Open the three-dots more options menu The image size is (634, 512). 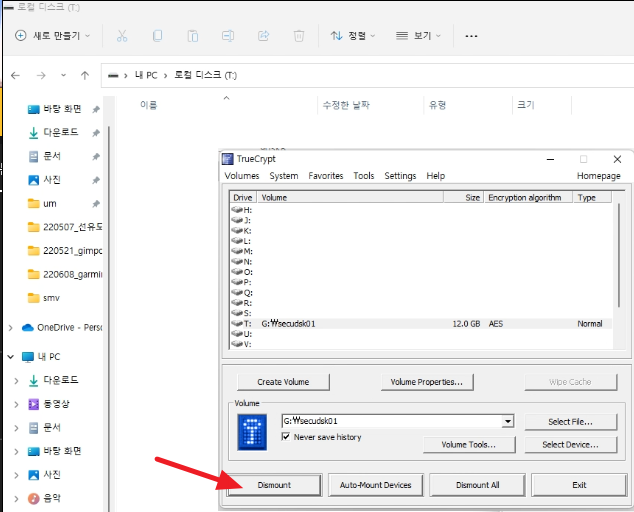click(471, 36)
